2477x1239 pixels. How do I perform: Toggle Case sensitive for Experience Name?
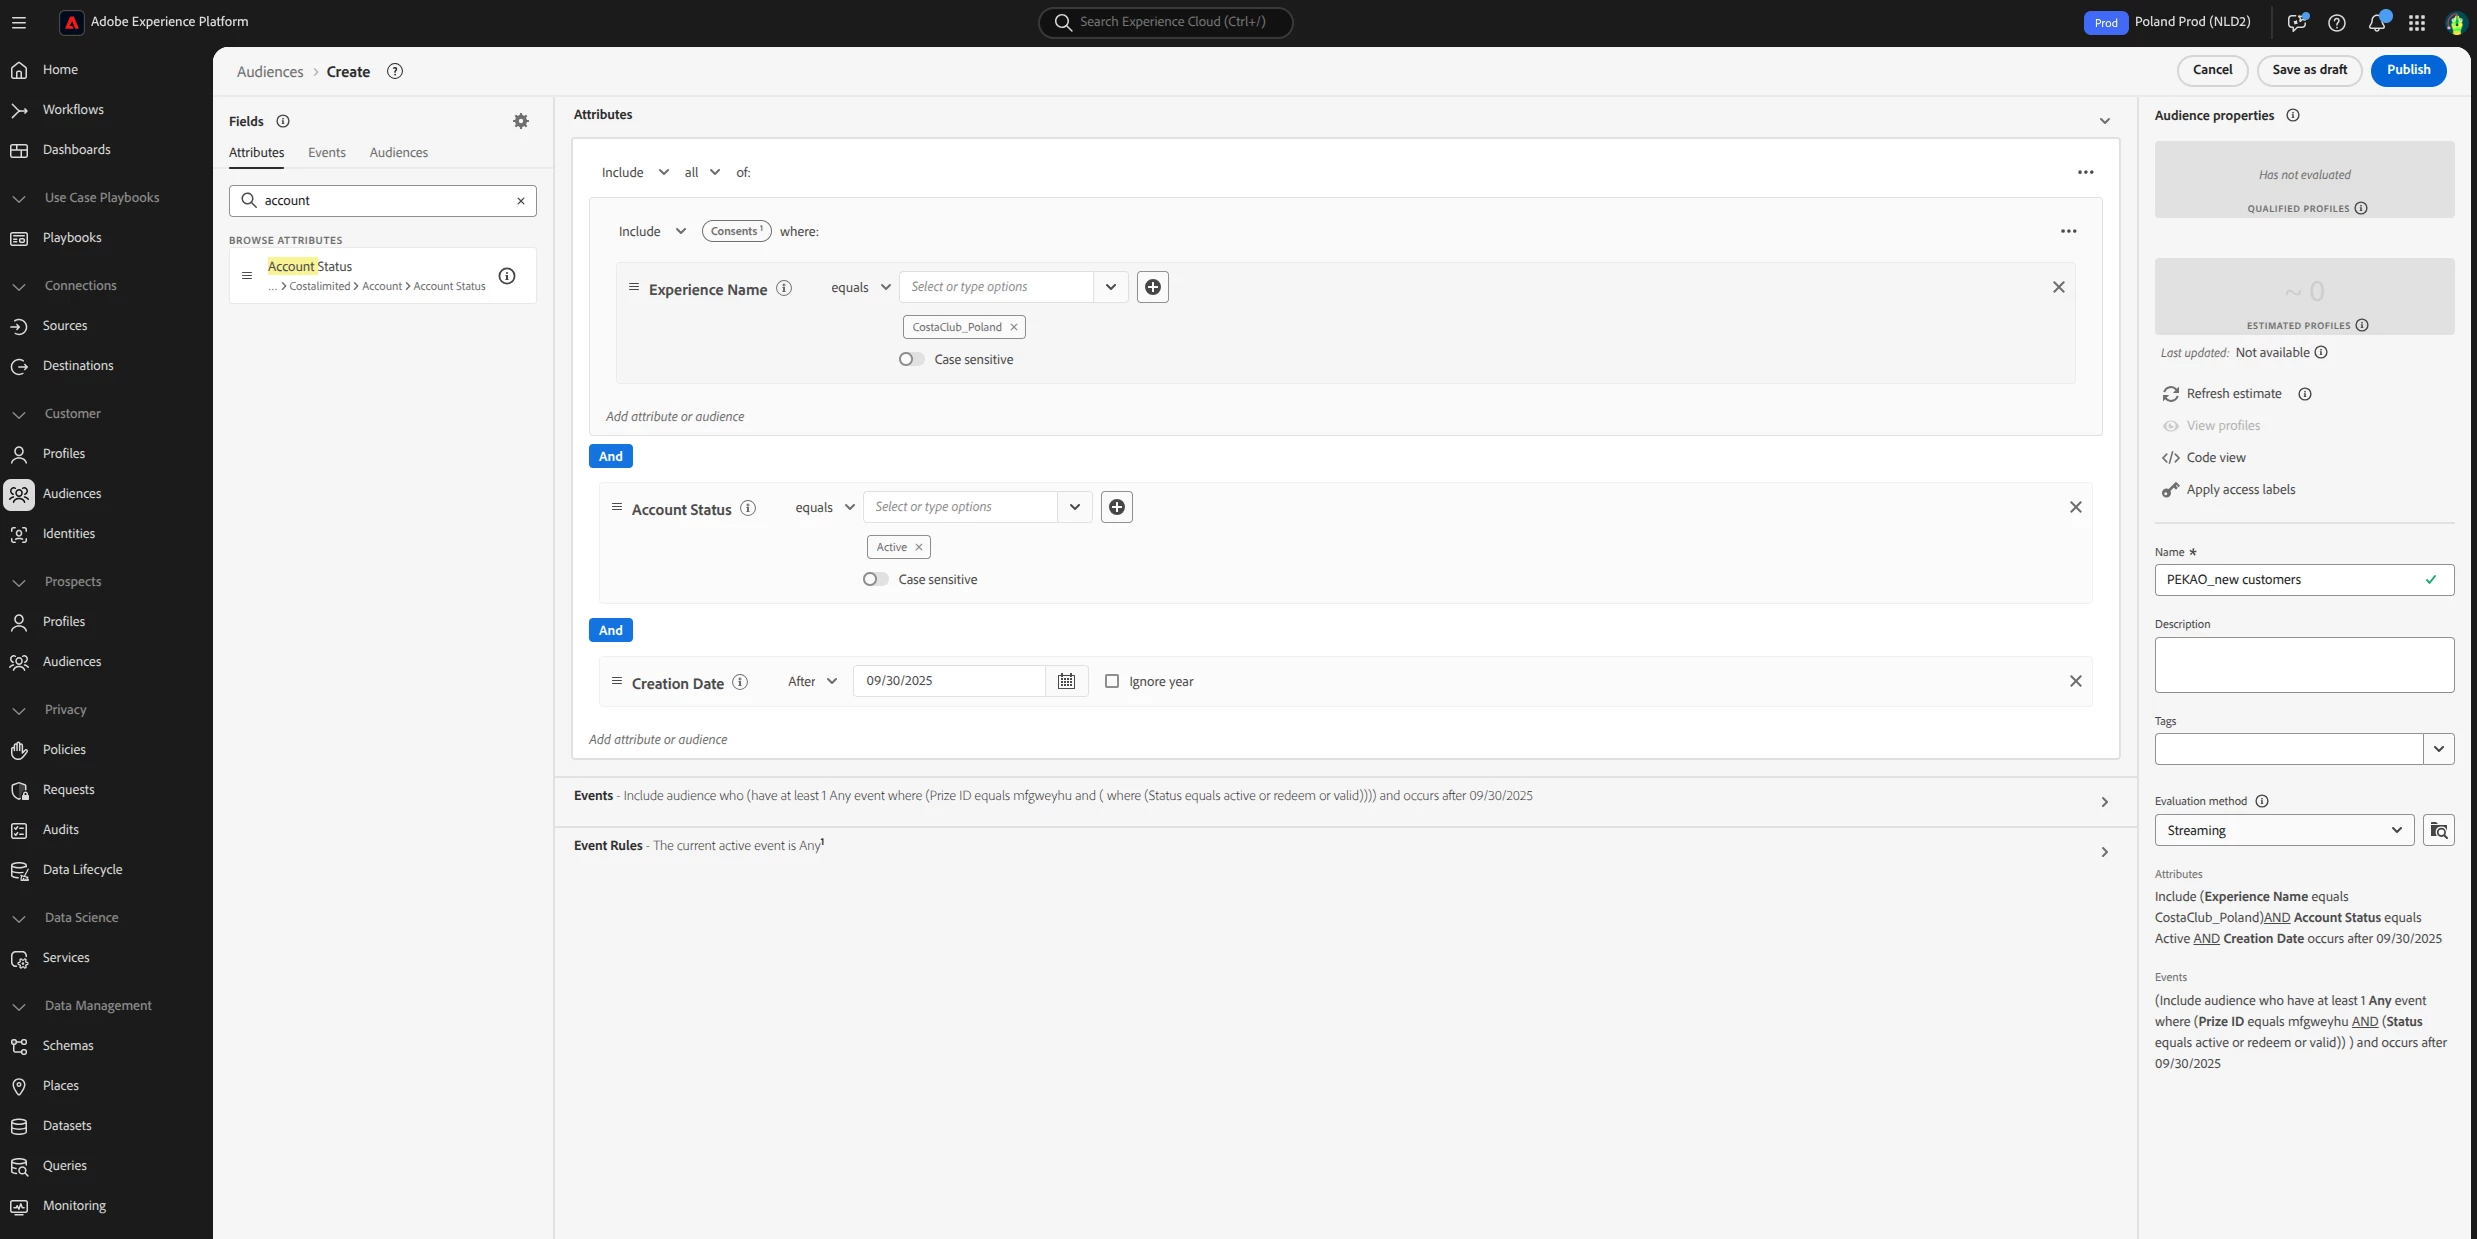point(910,359)
